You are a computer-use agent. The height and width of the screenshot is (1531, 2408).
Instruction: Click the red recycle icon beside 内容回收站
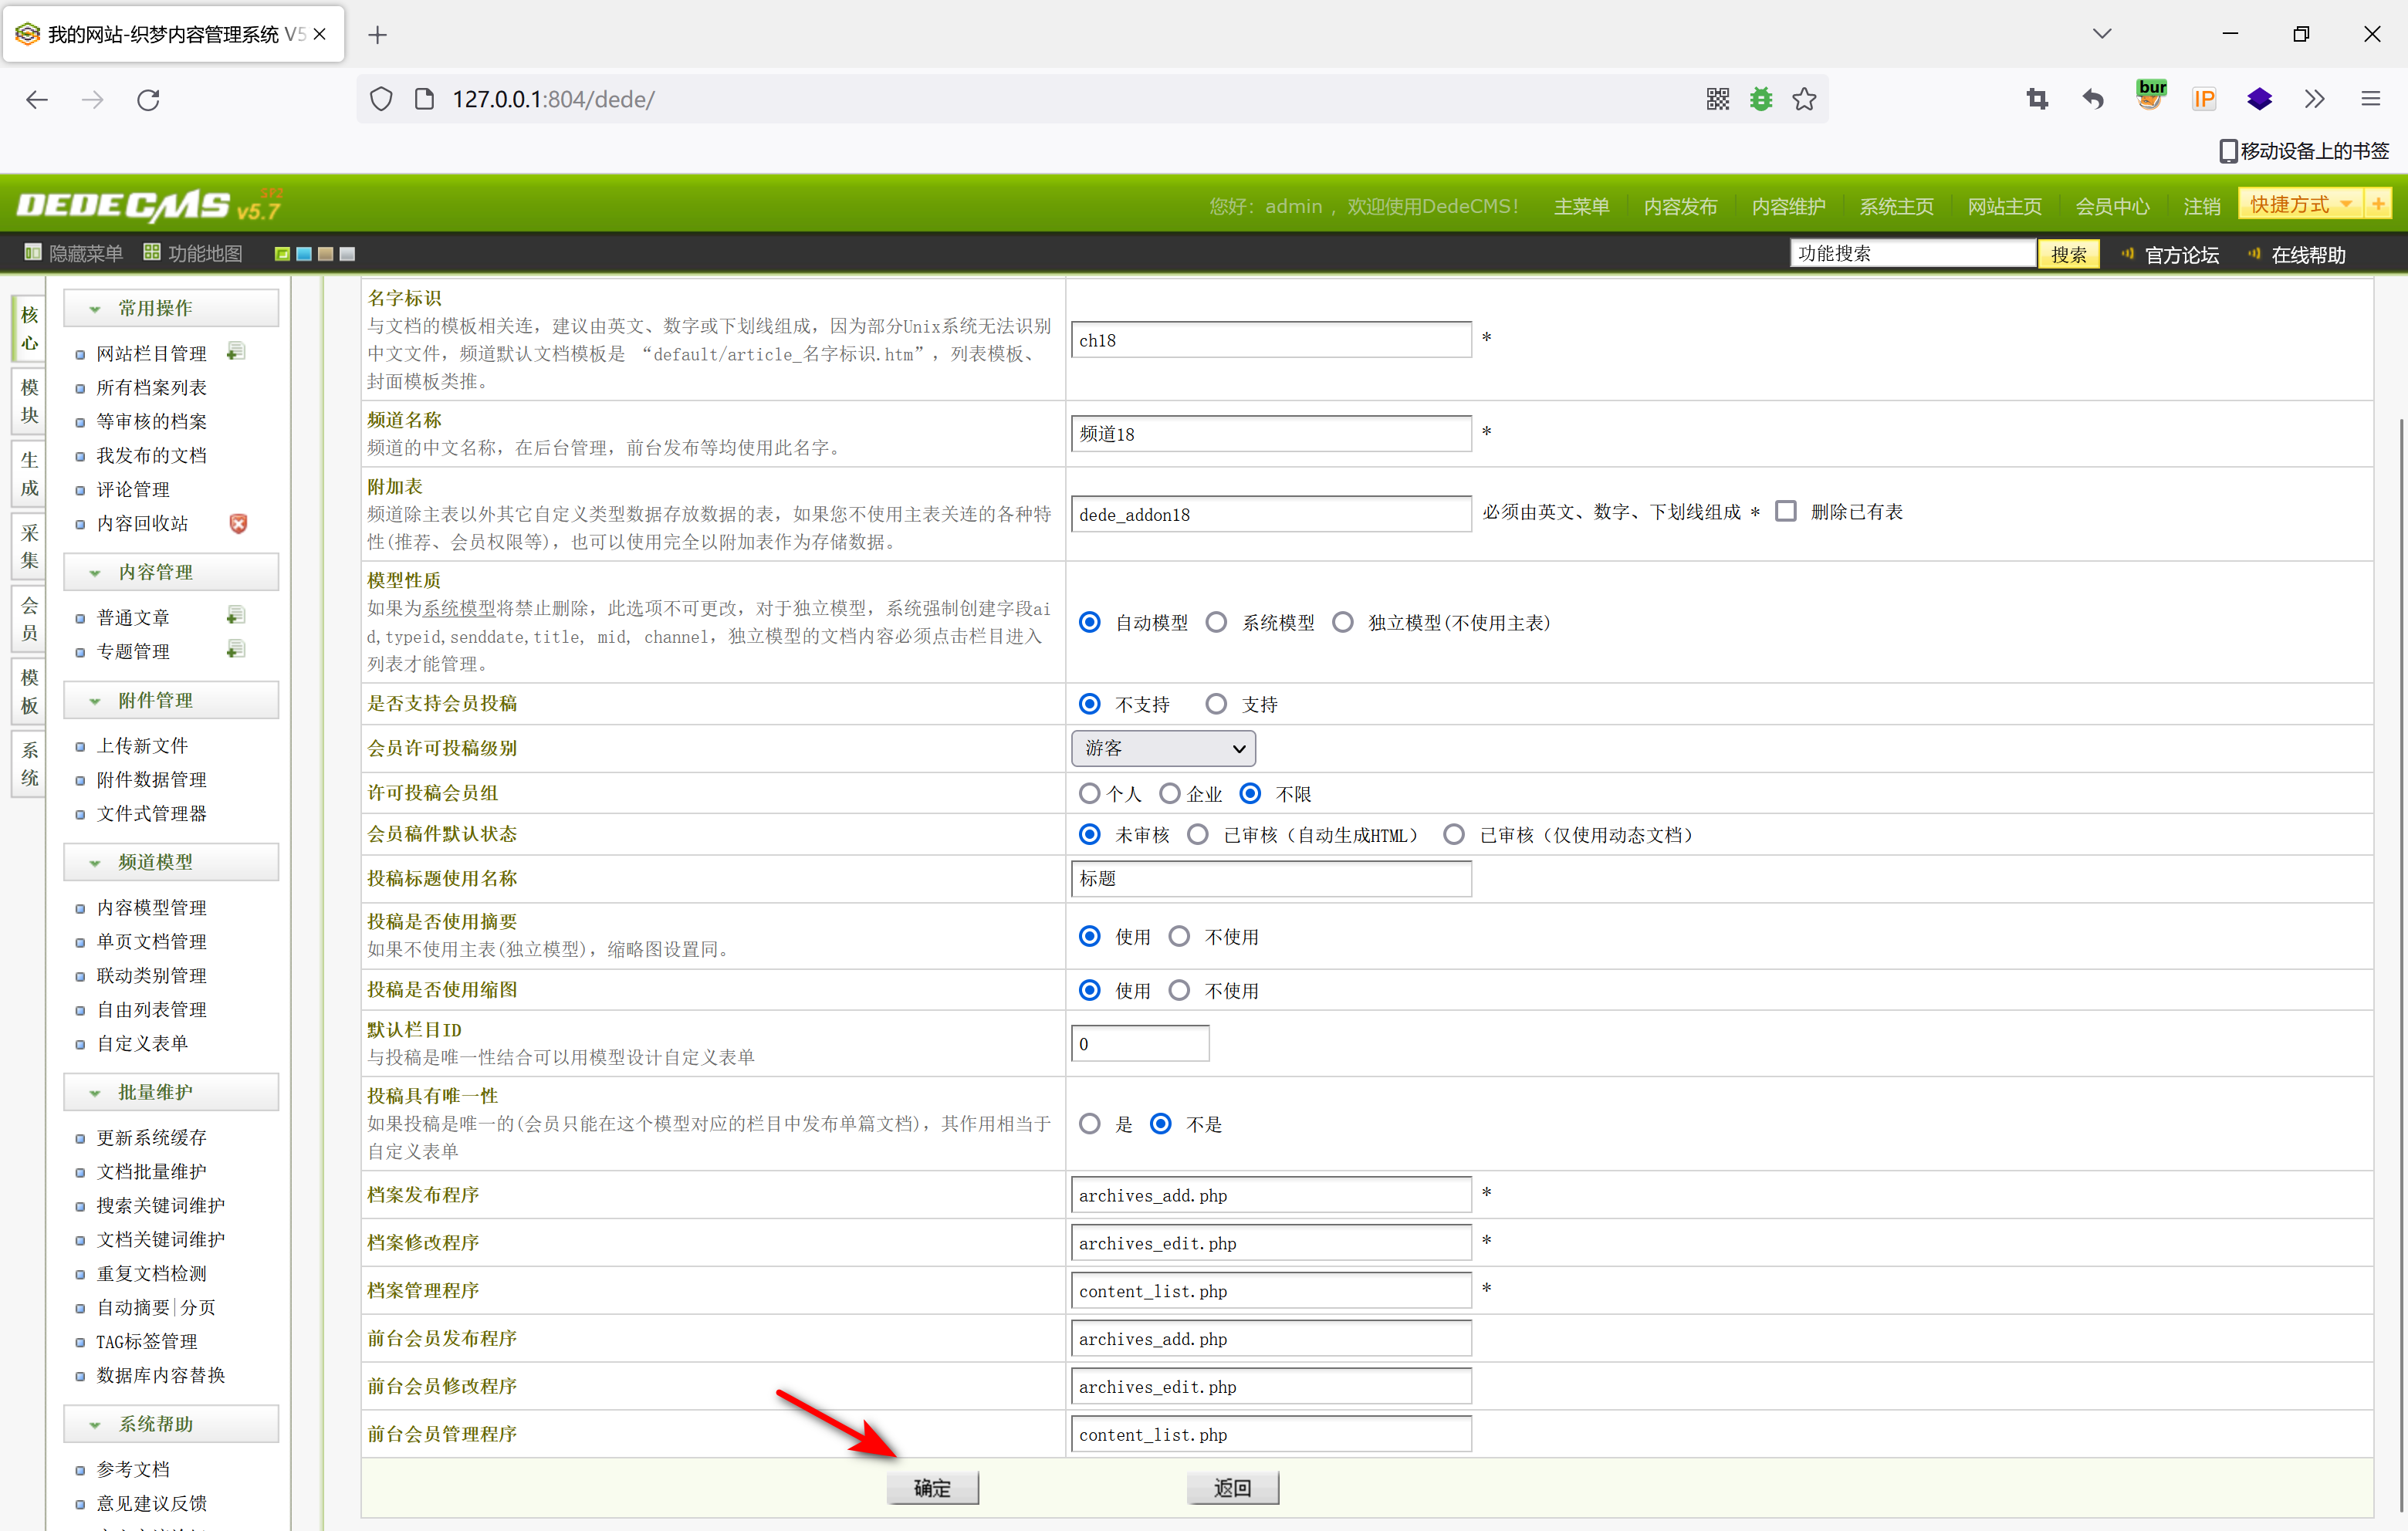(x=238, y=523)
